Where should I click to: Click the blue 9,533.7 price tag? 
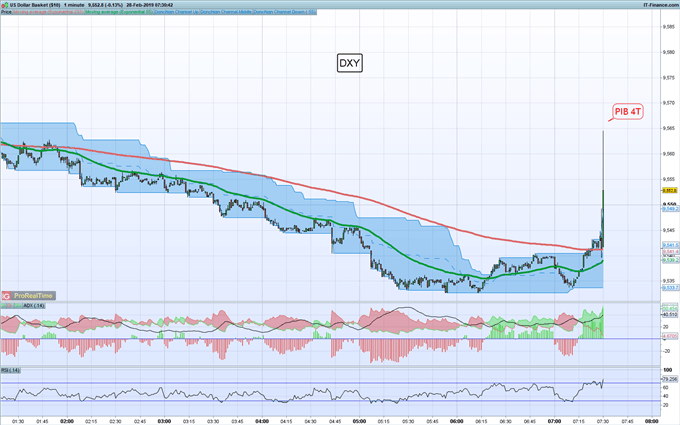point(670,288)
